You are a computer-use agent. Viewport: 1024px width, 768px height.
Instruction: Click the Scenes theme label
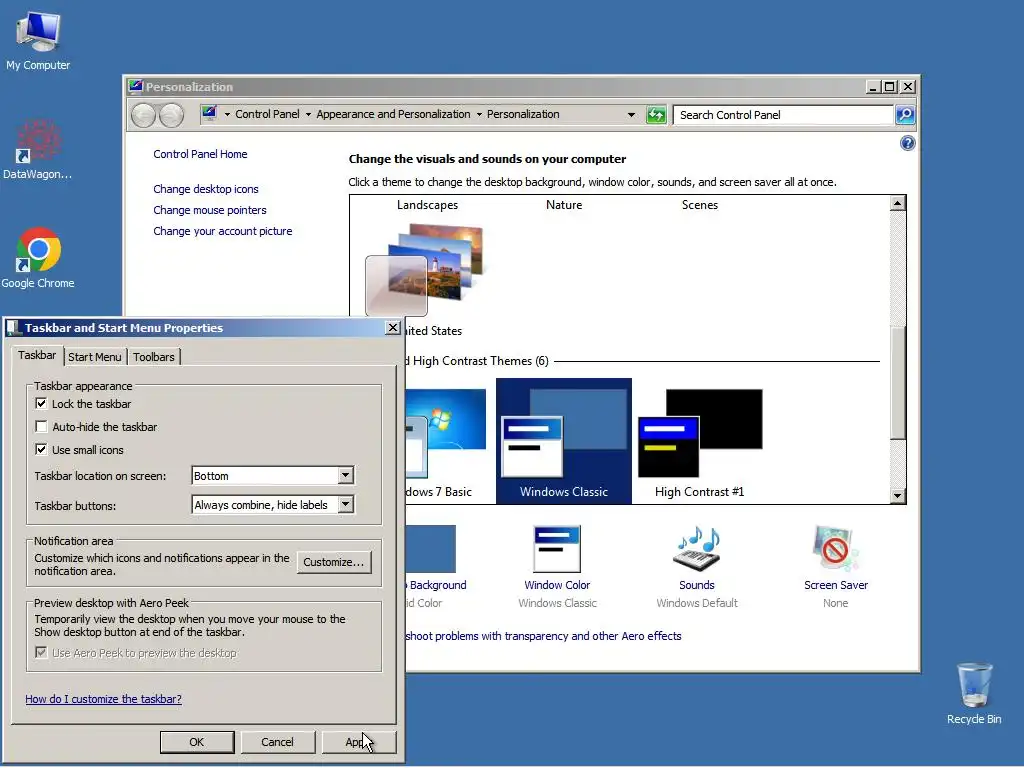point(699,205)
